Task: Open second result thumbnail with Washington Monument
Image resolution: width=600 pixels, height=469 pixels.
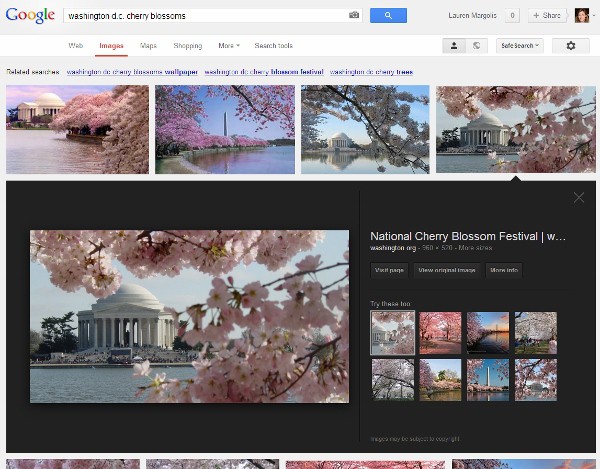Action: pyautogui.click(x=225, y=129)
